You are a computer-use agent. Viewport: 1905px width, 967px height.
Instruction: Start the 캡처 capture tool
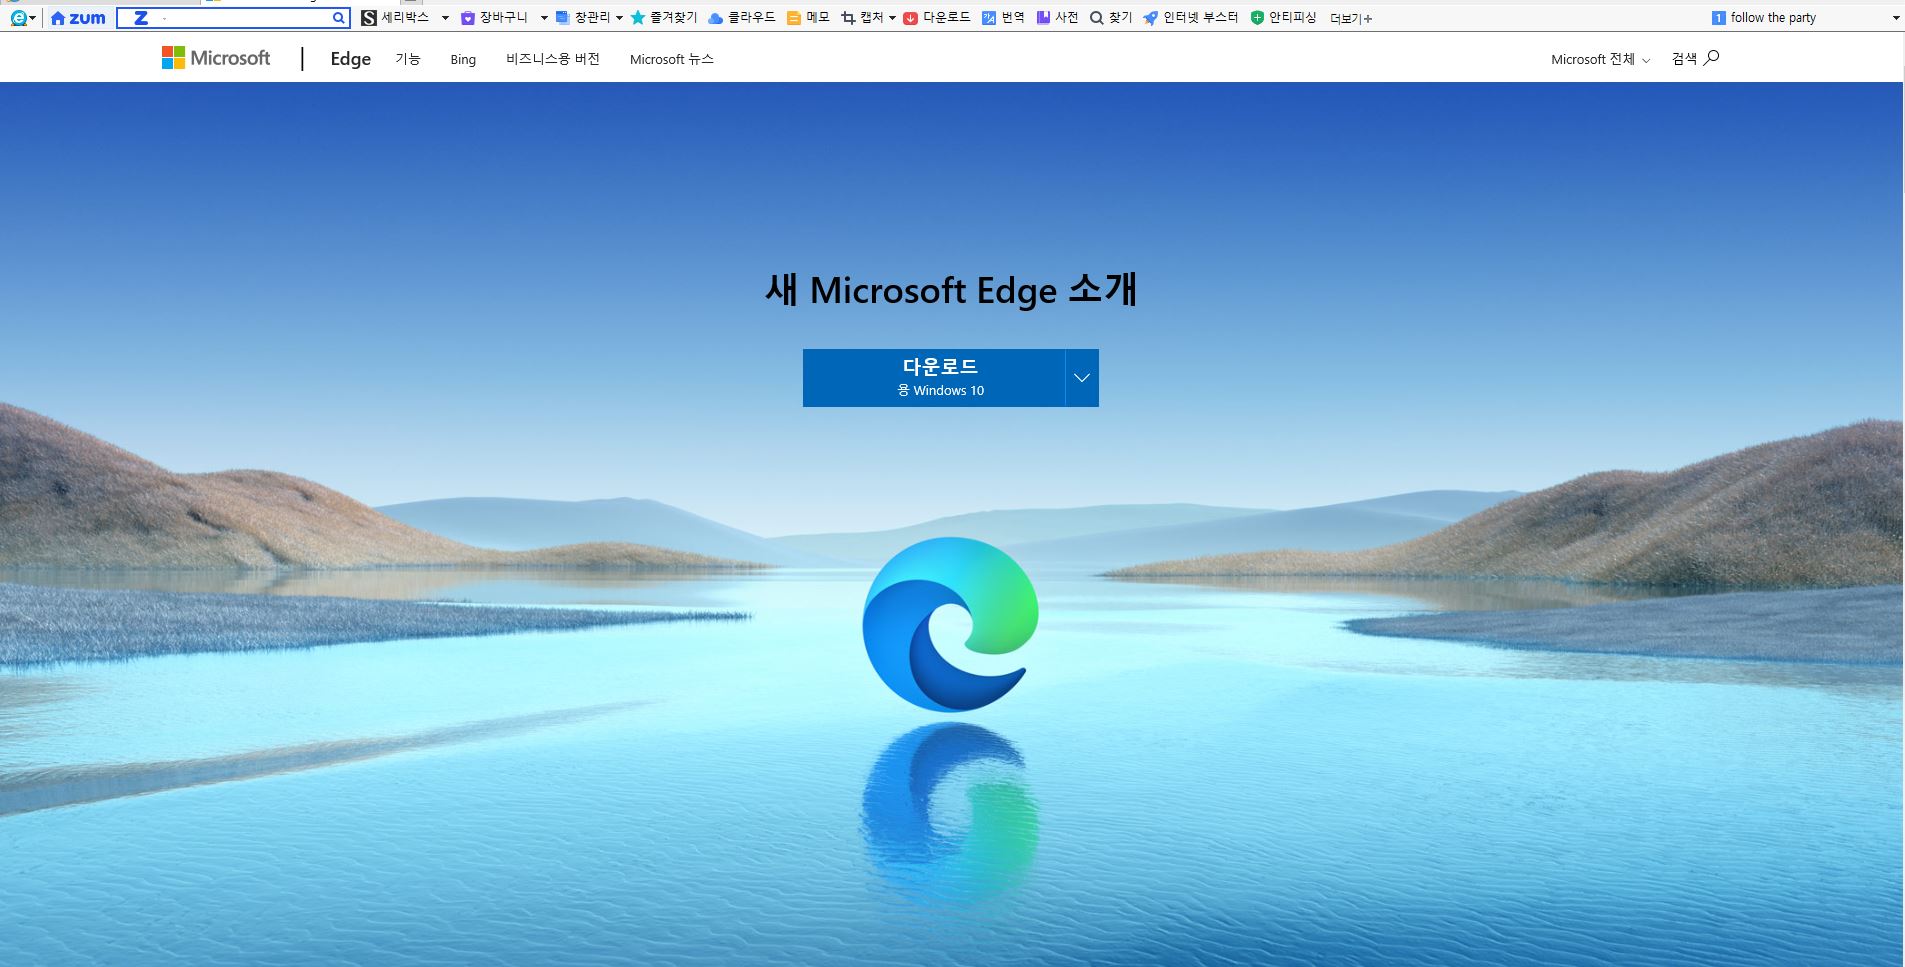pyautogui.click(x=862, y=18)
